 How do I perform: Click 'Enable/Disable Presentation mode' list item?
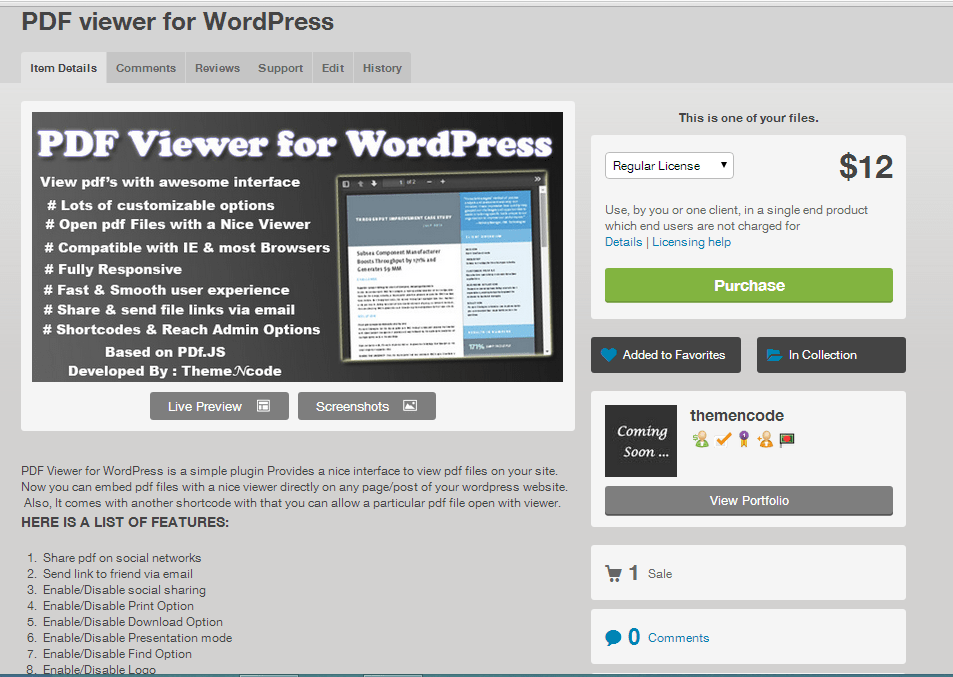[x=137, y=637]
